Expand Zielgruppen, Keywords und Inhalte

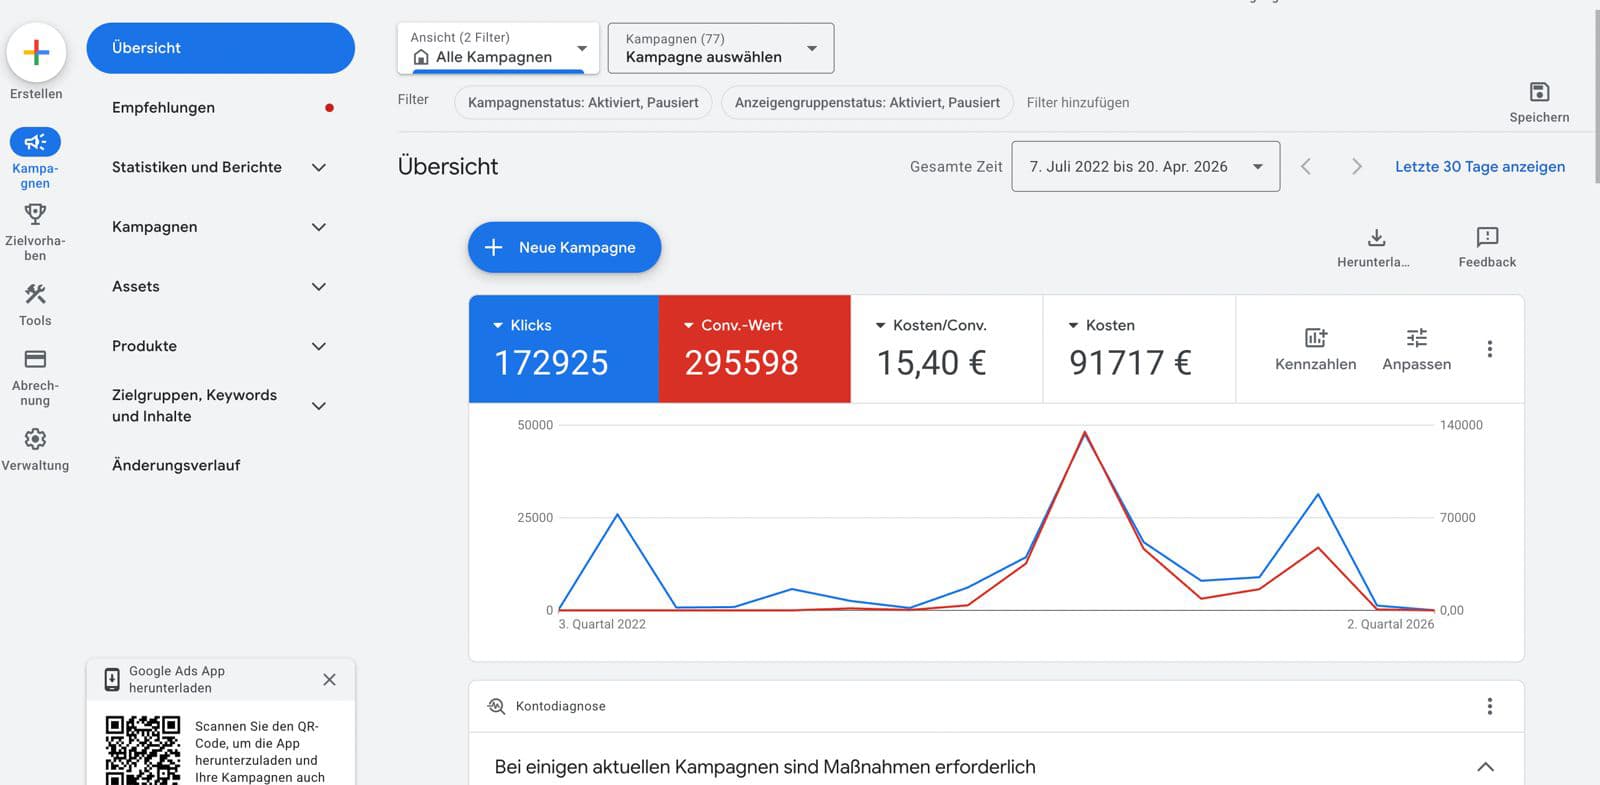coord(319,406)
